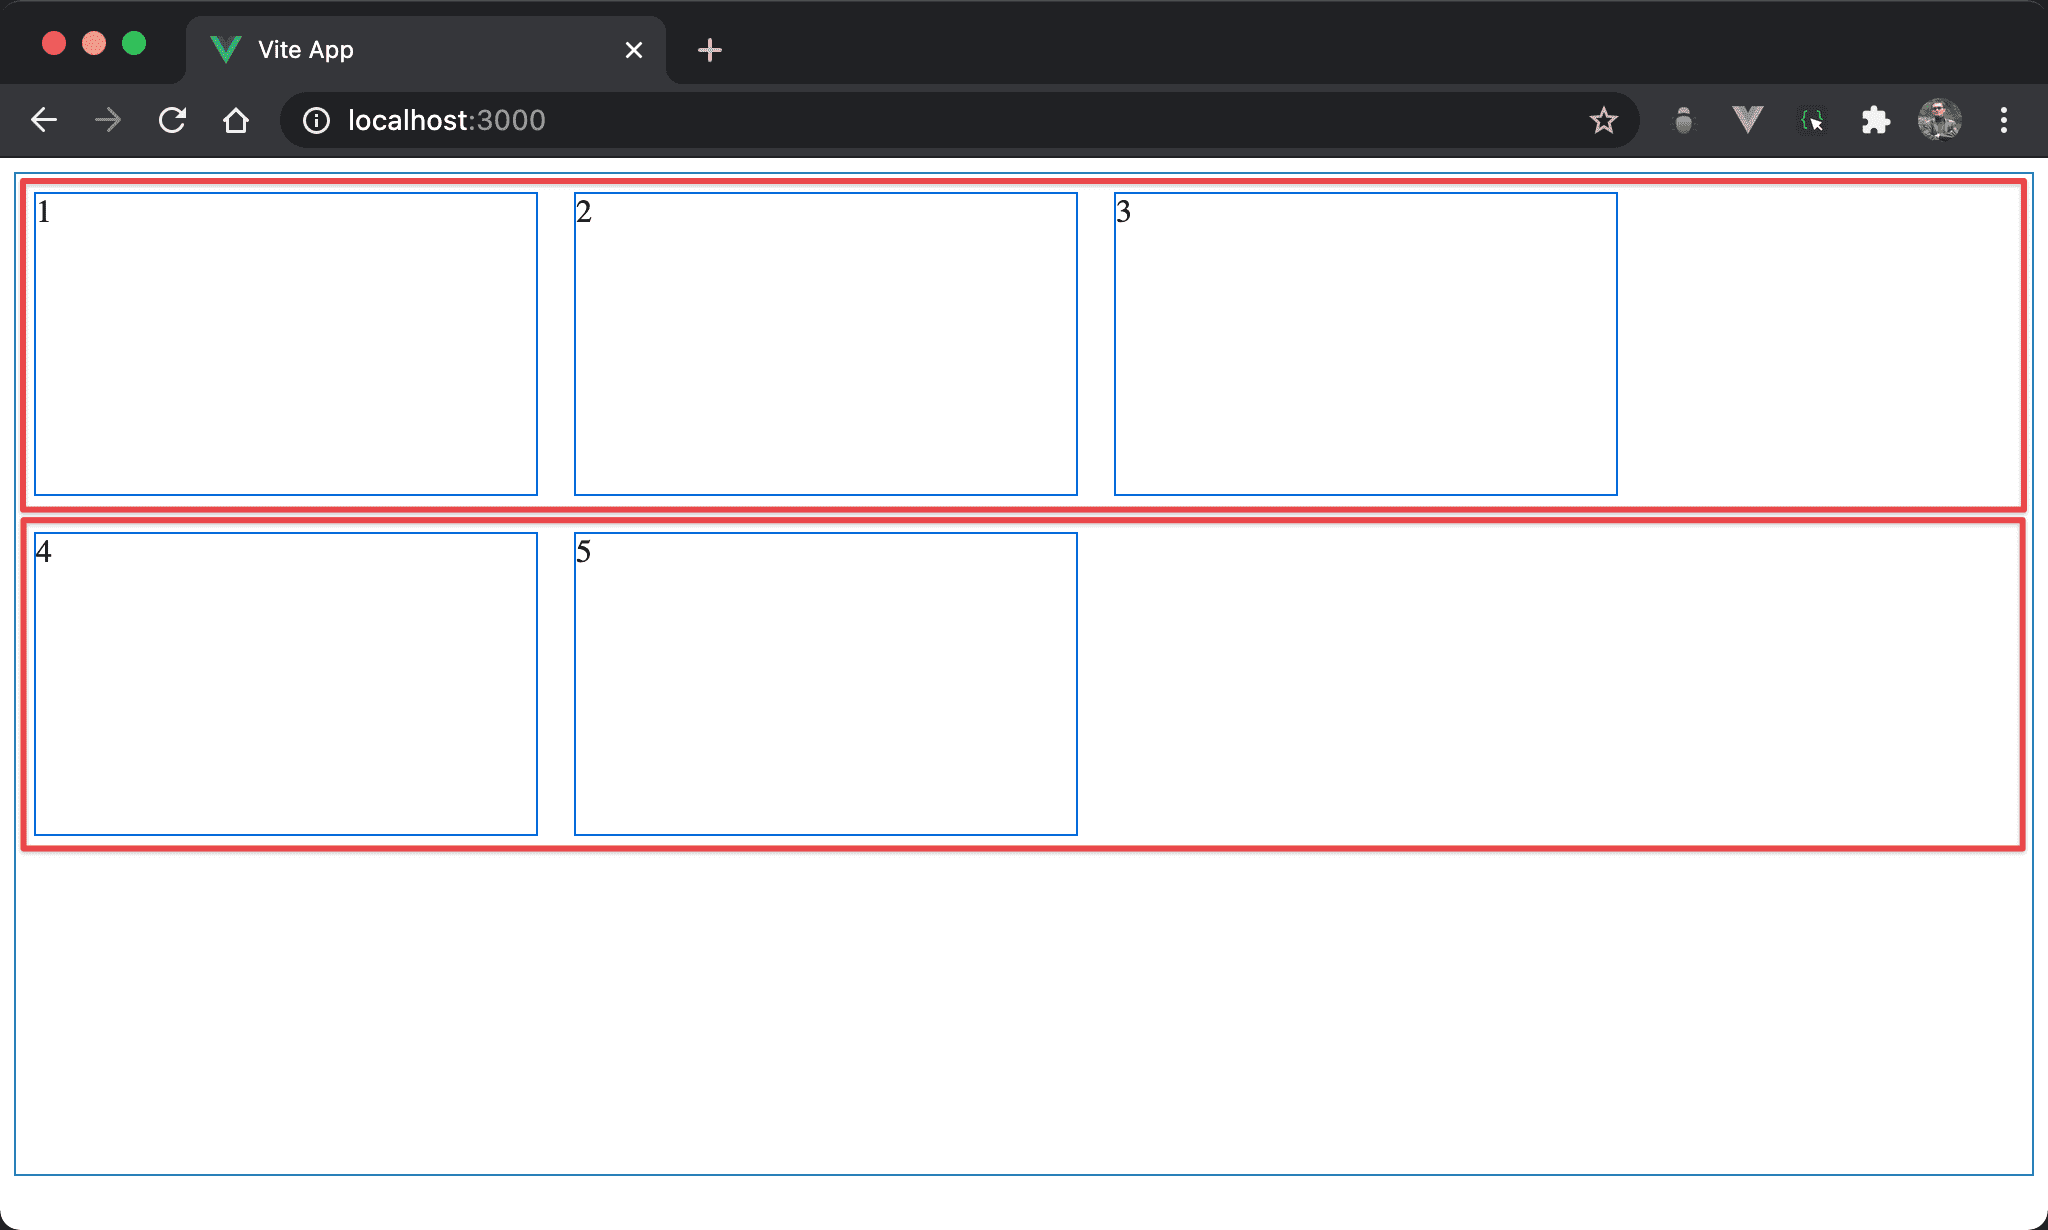Open the Vue devtools extension
The height and width of the screenshot is (1230, 2048).
1747,120
